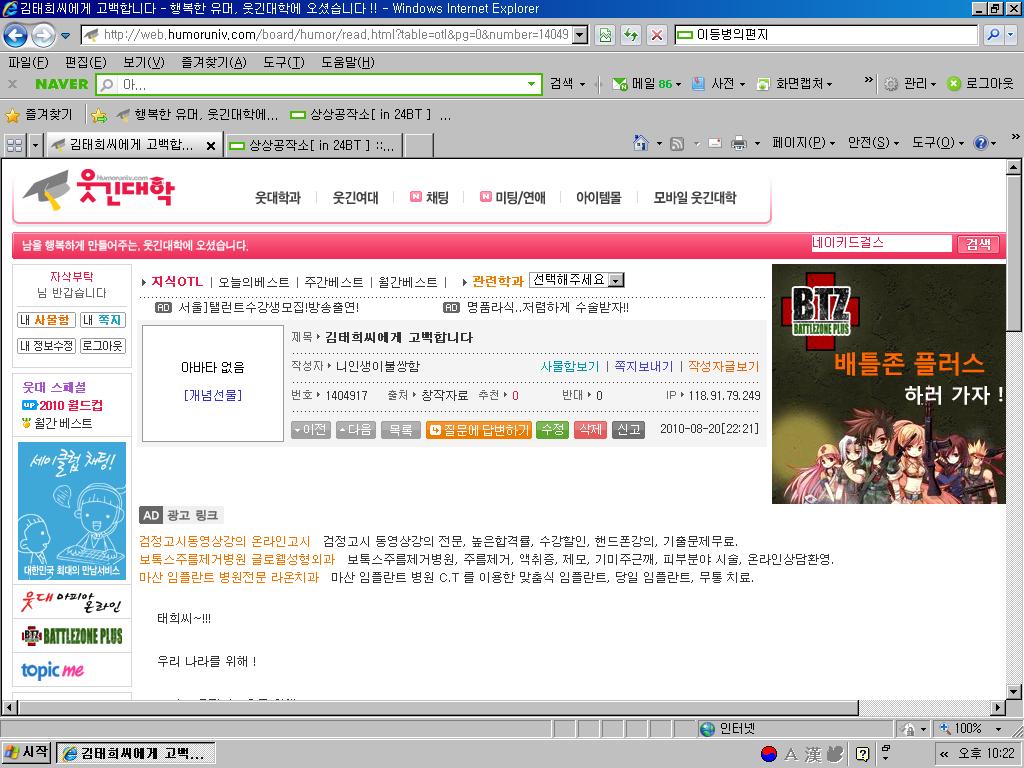The width and height of the screenshot is (1024, 768).
Task: Click the Home icon in command bar
Action: [641, 143]
